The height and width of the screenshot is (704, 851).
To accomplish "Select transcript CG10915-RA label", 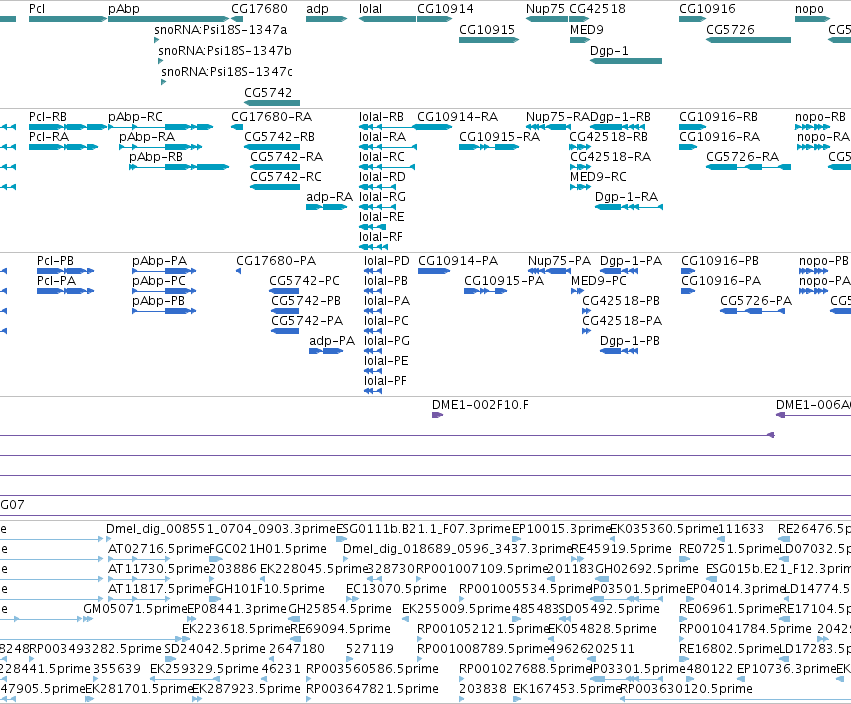I will (x=499, y=137).
